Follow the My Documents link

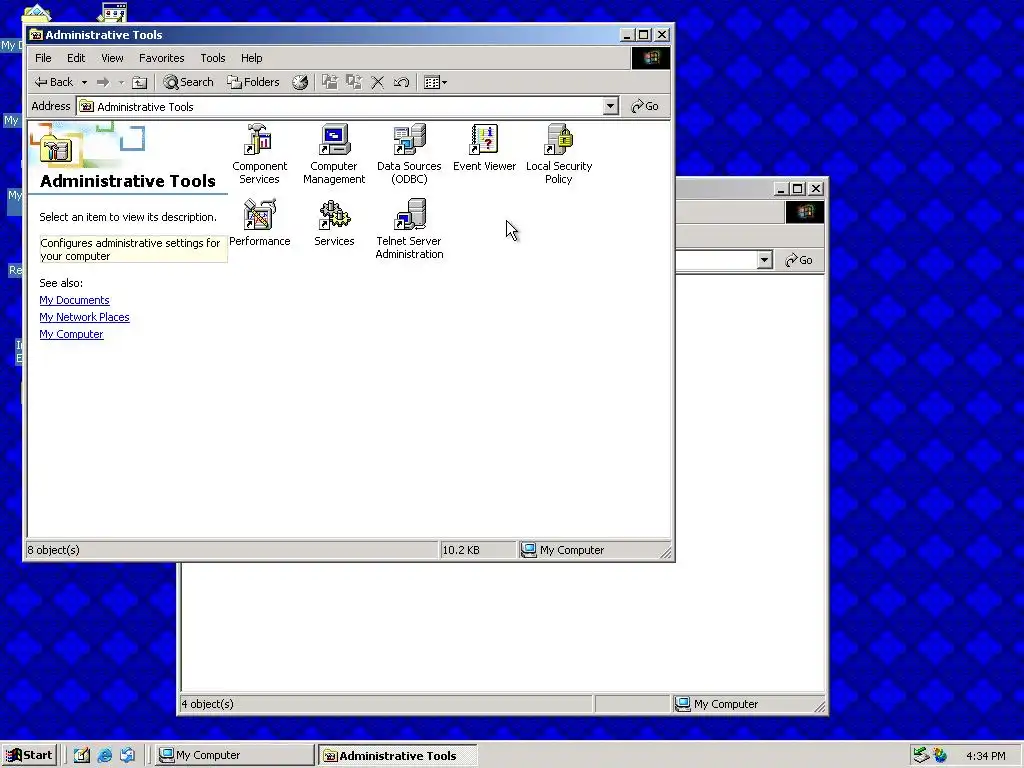(74, 300)
